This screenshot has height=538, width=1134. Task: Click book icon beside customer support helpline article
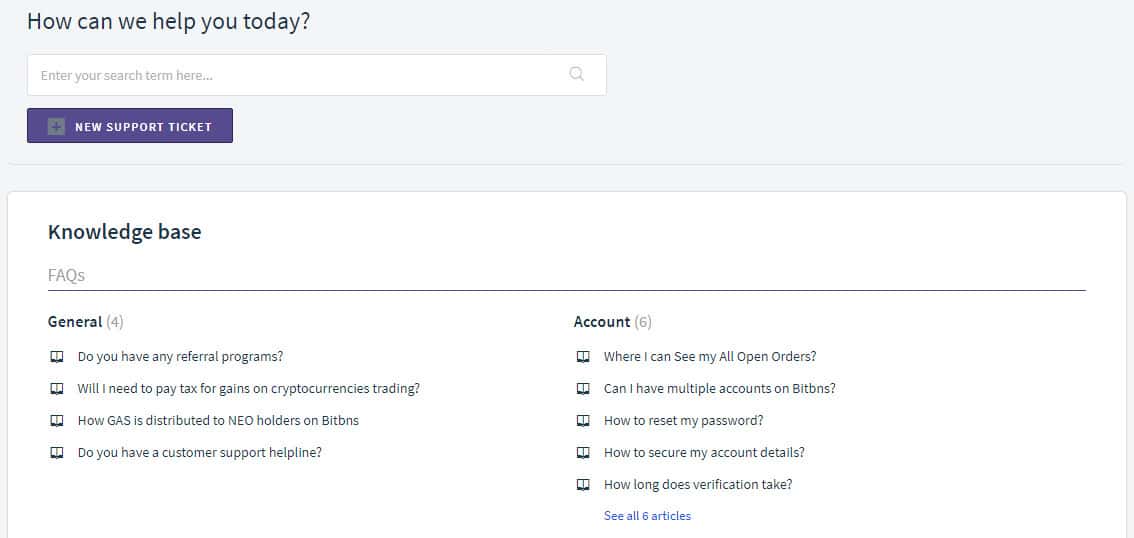pyautogui.click(x=57, y=453)
